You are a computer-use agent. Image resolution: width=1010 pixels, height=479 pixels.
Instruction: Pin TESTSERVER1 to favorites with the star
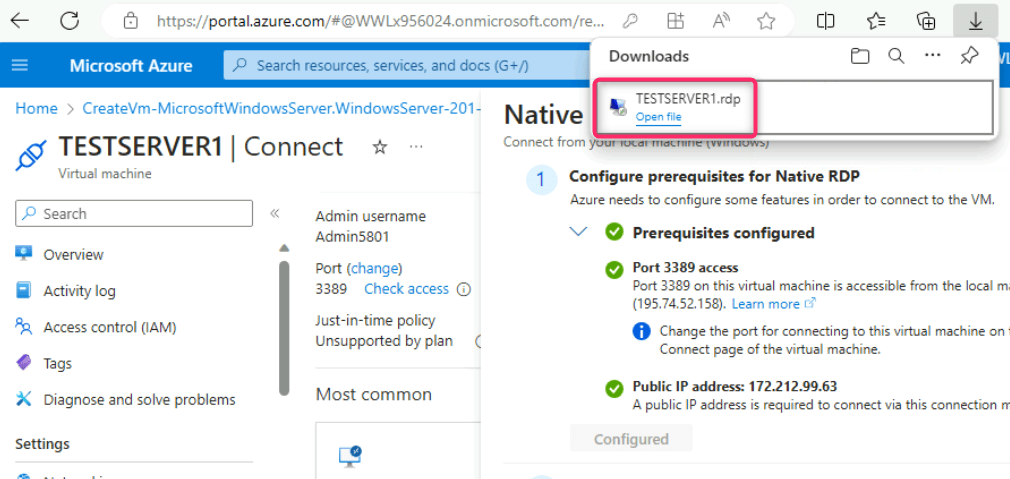[380, 147]
